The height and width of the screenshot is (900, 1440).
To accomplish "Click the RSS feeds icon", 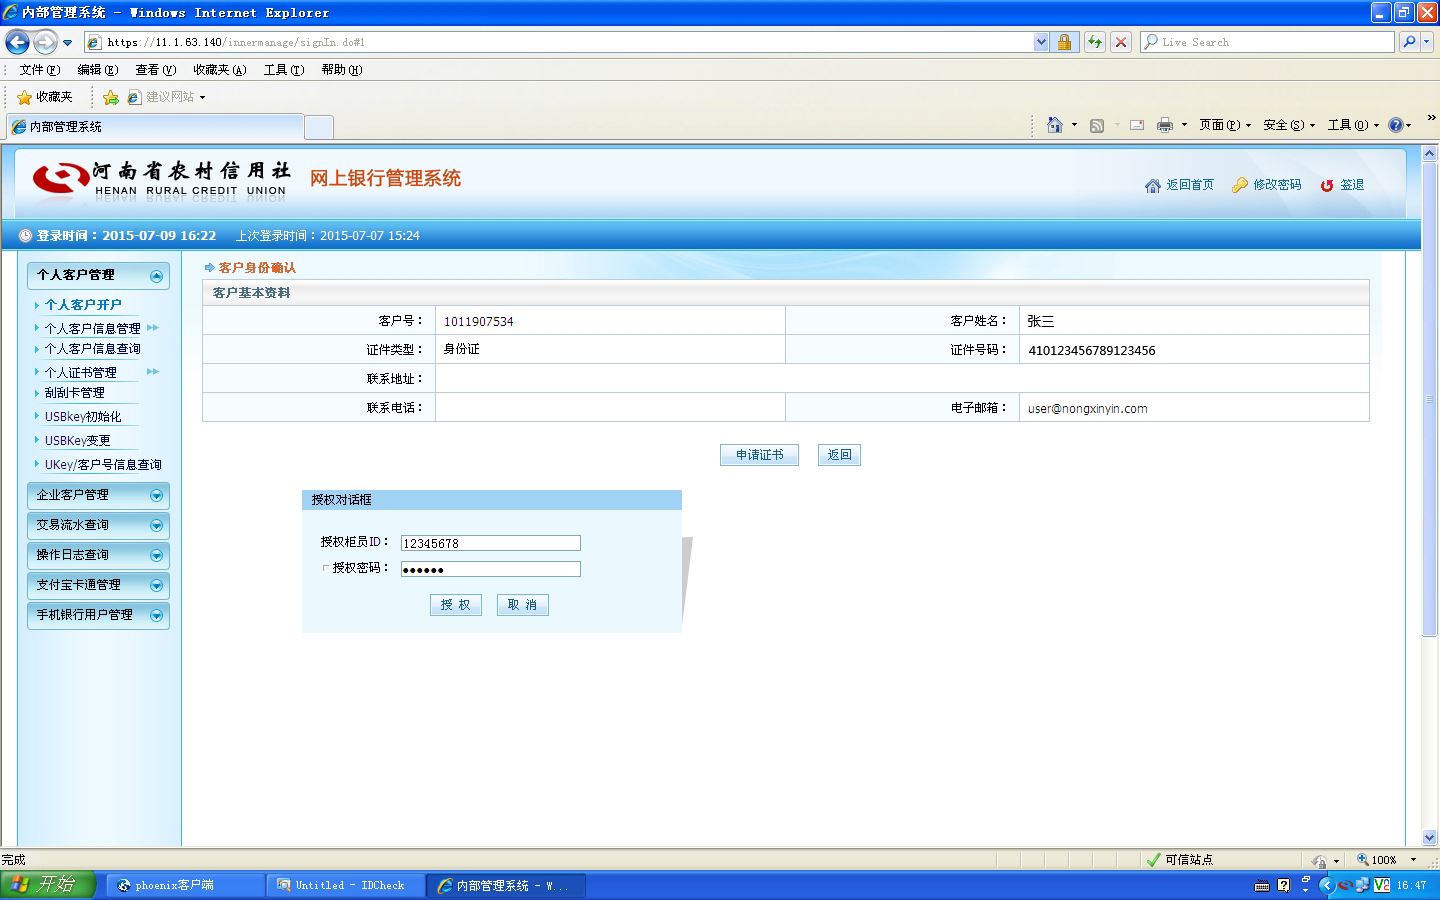I will (x=1097, y=125).
